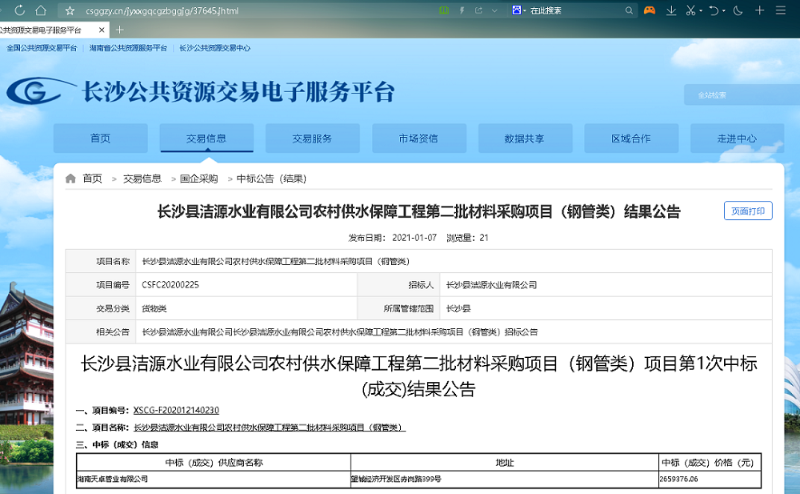Open the 市场资信 navigation tab
The image size is (800, 494).
coord(418,138)
